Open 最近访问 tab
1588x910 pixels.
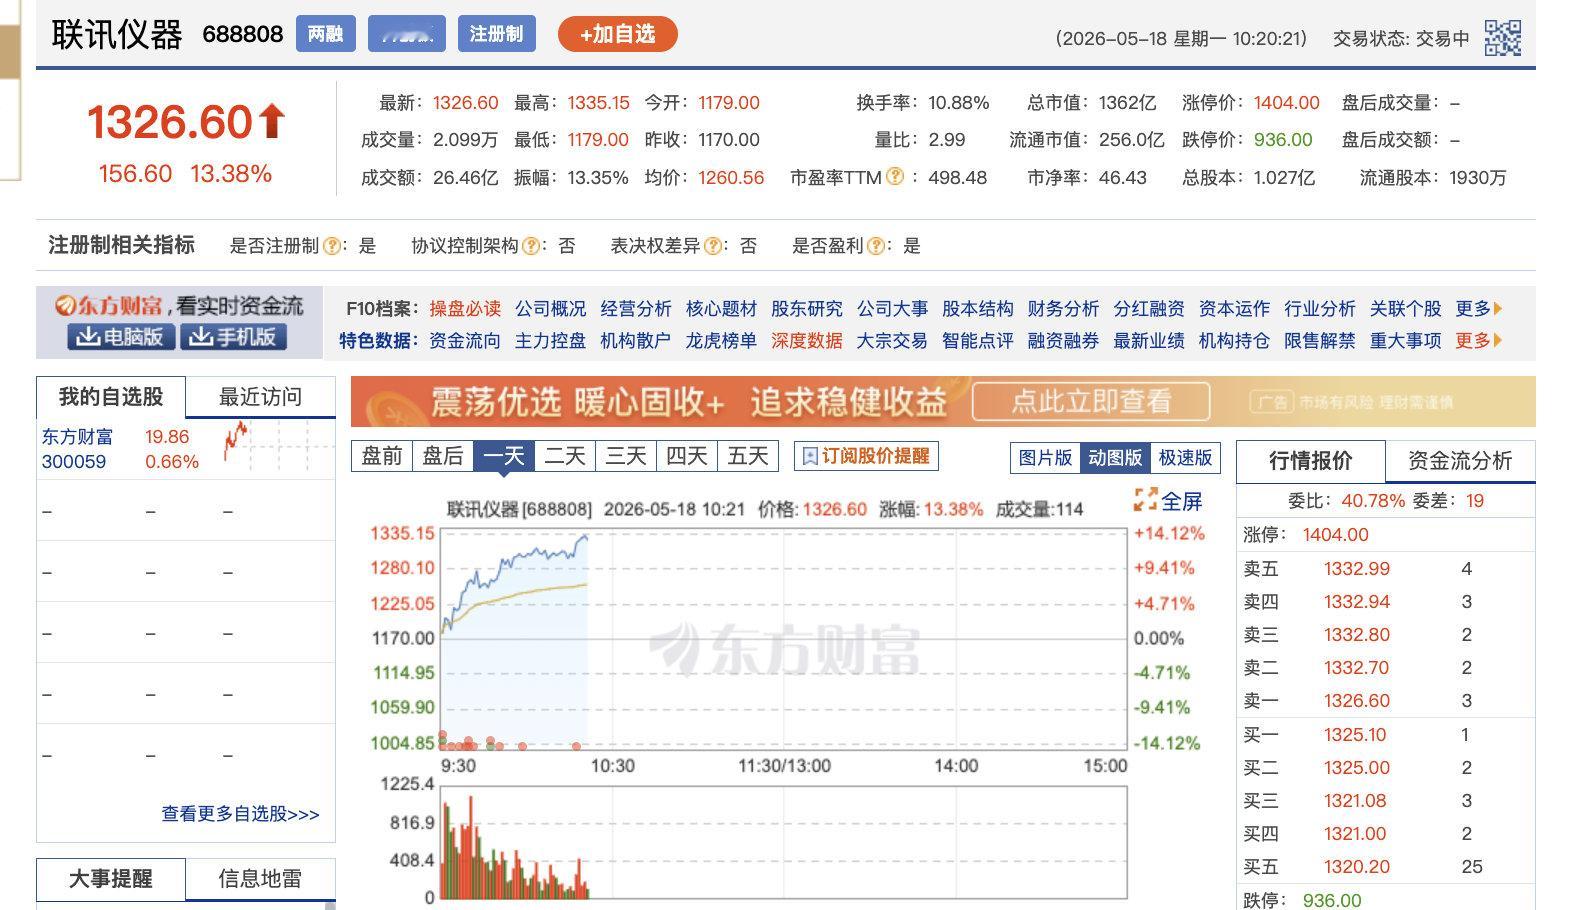261,397
